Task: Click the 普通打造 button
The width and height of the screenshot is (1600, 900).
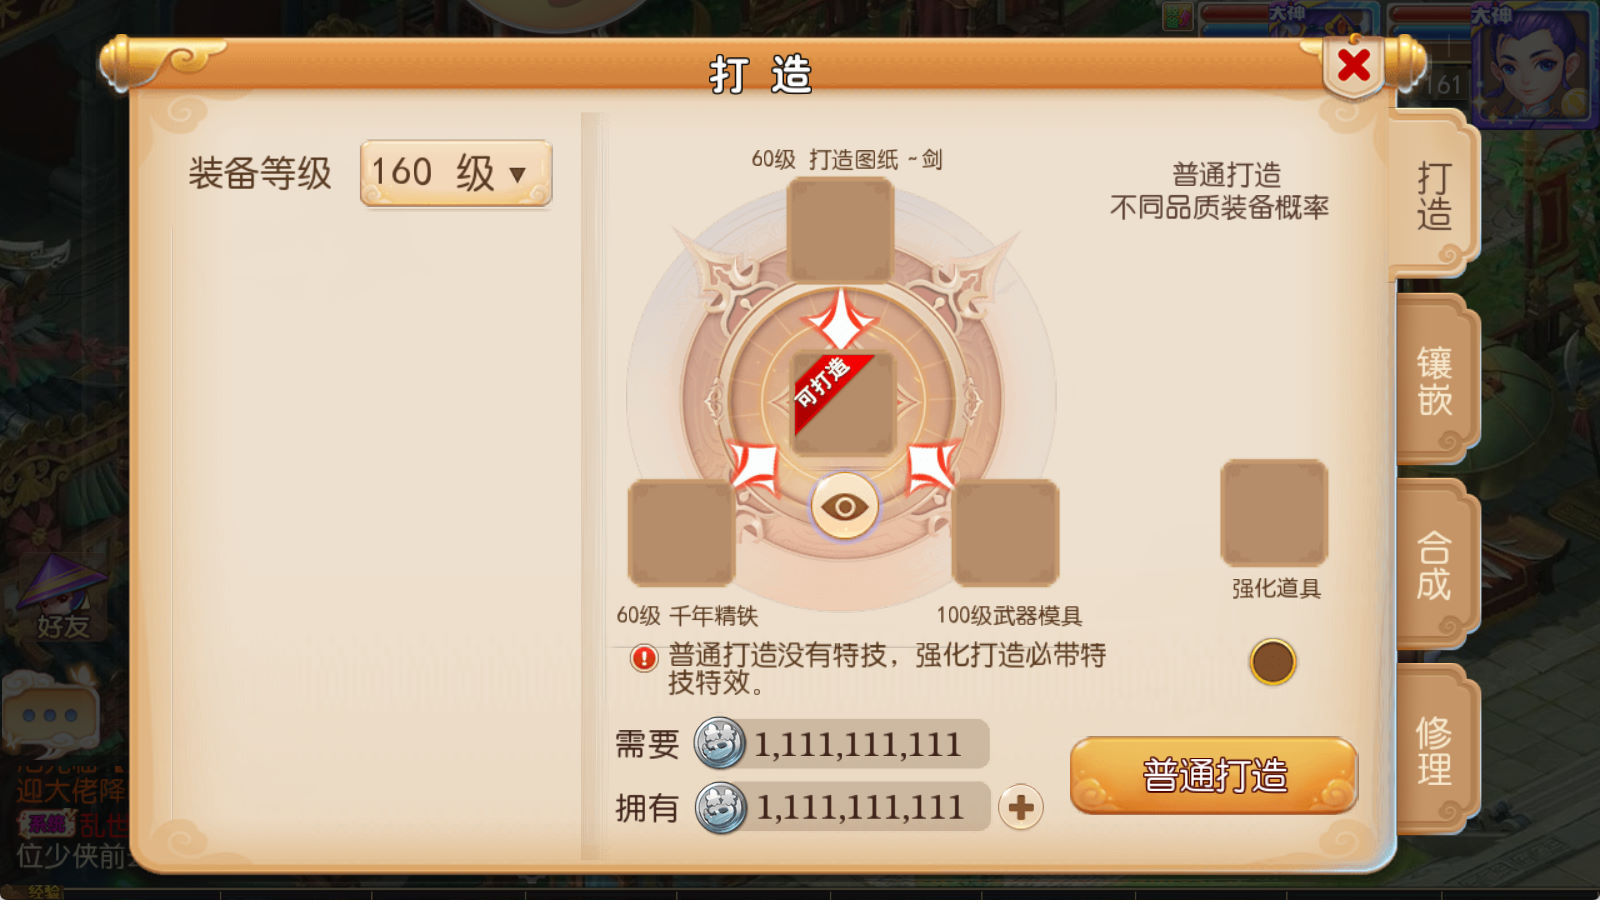Action: [x=1214, y=775]
